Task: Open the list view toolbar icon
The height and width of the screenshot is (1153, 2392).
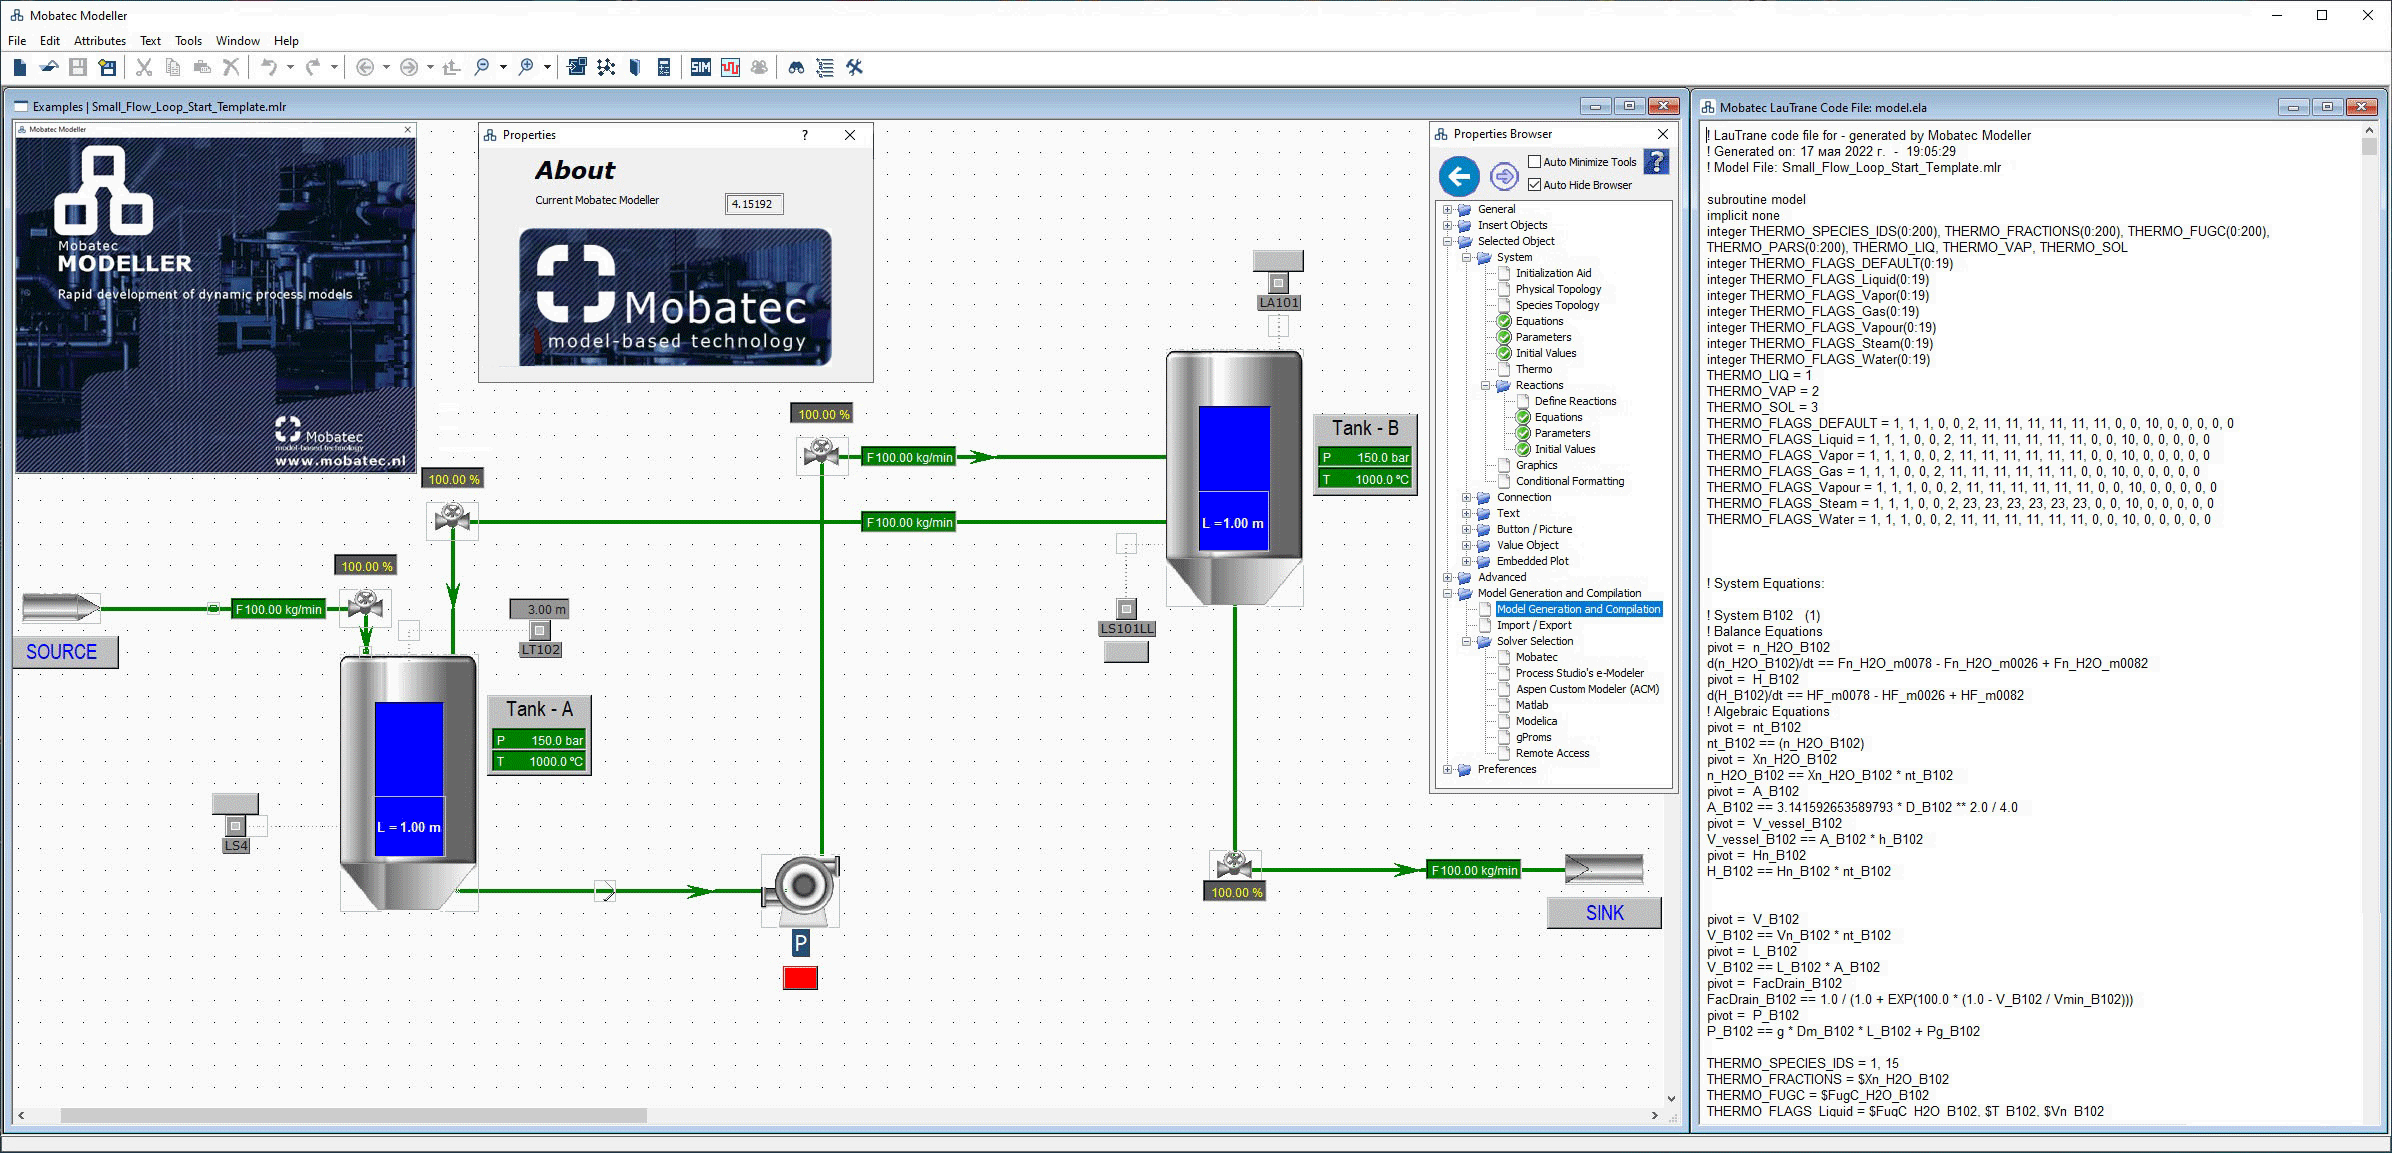Action: tap(825, 67)
